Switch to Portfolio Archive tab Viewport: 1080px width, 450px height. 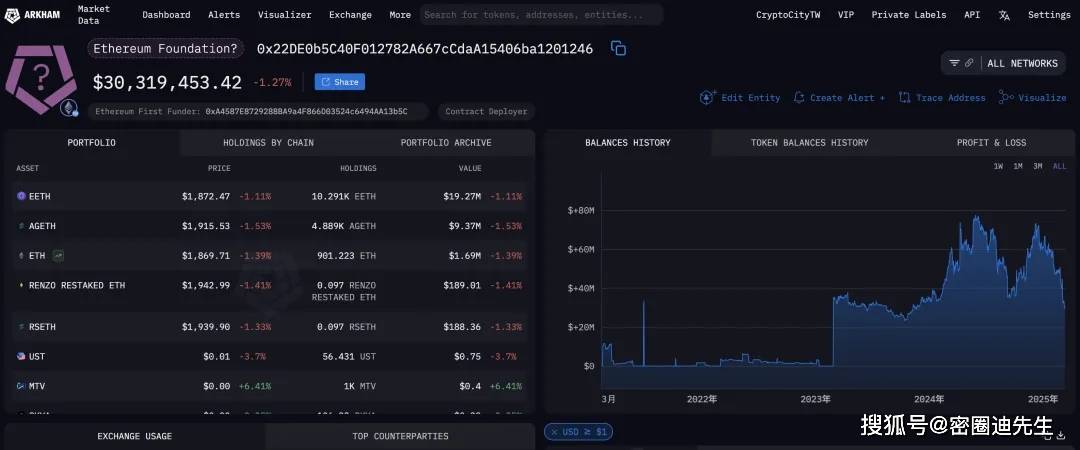click(446, 143)
